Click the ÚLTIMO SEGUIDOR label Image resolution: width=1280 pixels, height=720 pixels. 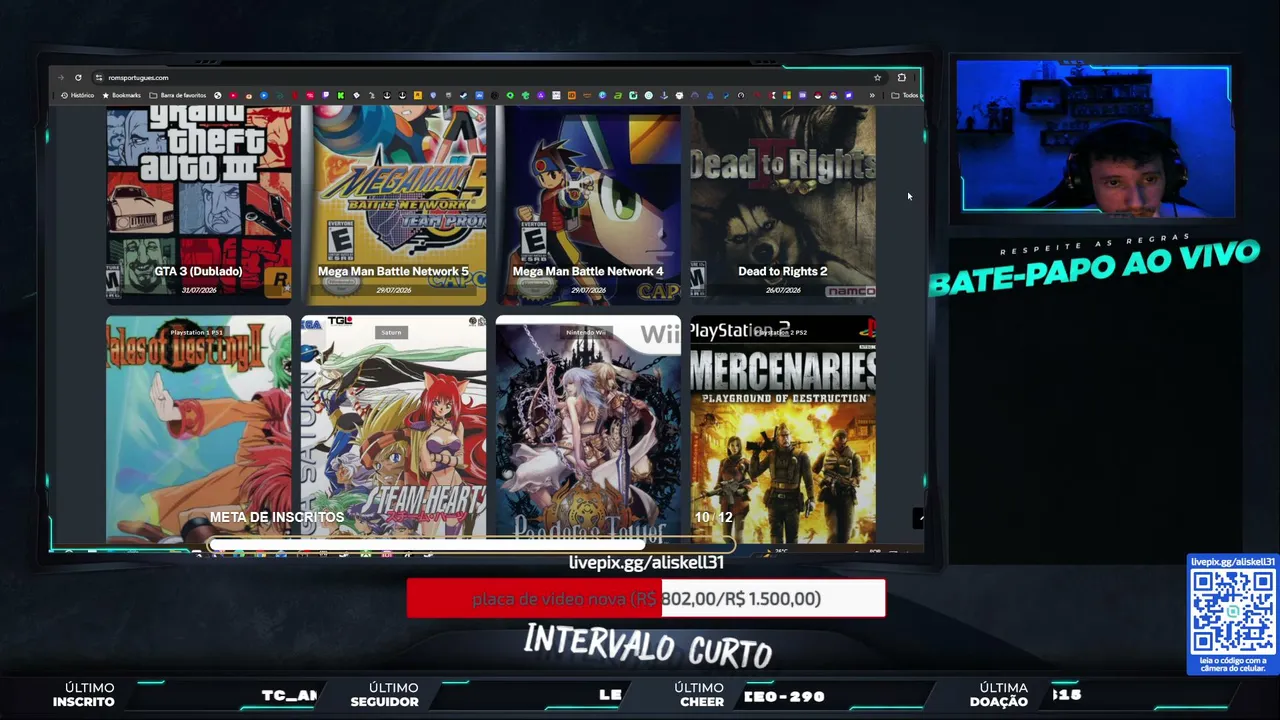coord(385,695)
